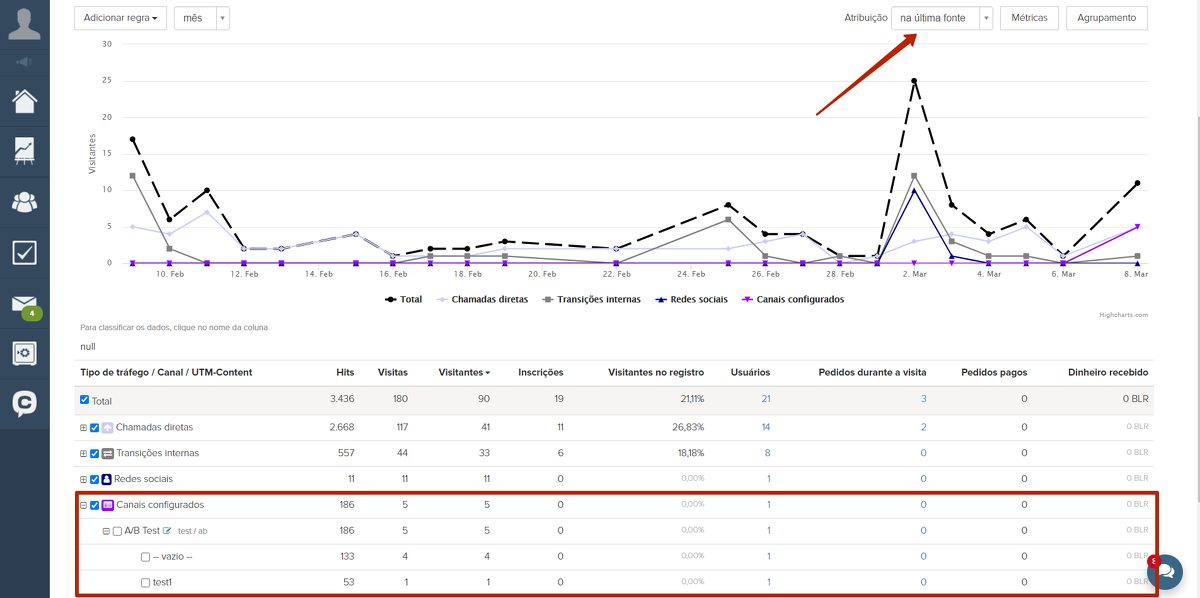Screen dimensions: 1200x598
Task: Sort table by the Visitantes column
Action: (x=463, y=372)
